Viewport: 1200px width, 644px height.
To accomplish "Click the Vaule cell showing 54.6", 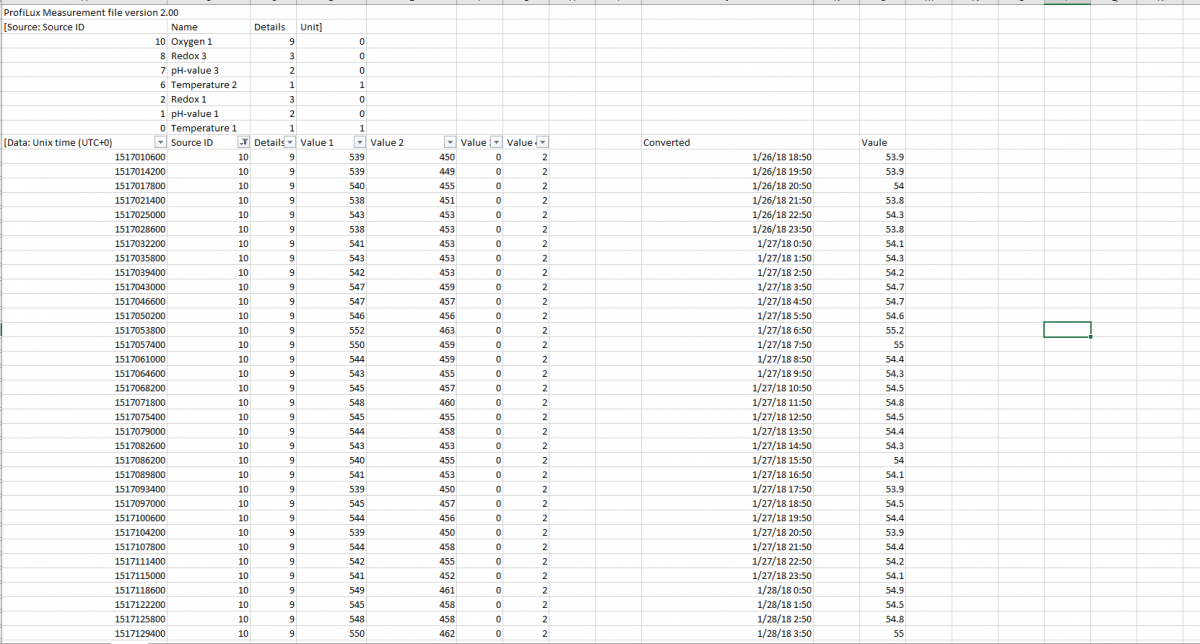I will click(882, 316).
